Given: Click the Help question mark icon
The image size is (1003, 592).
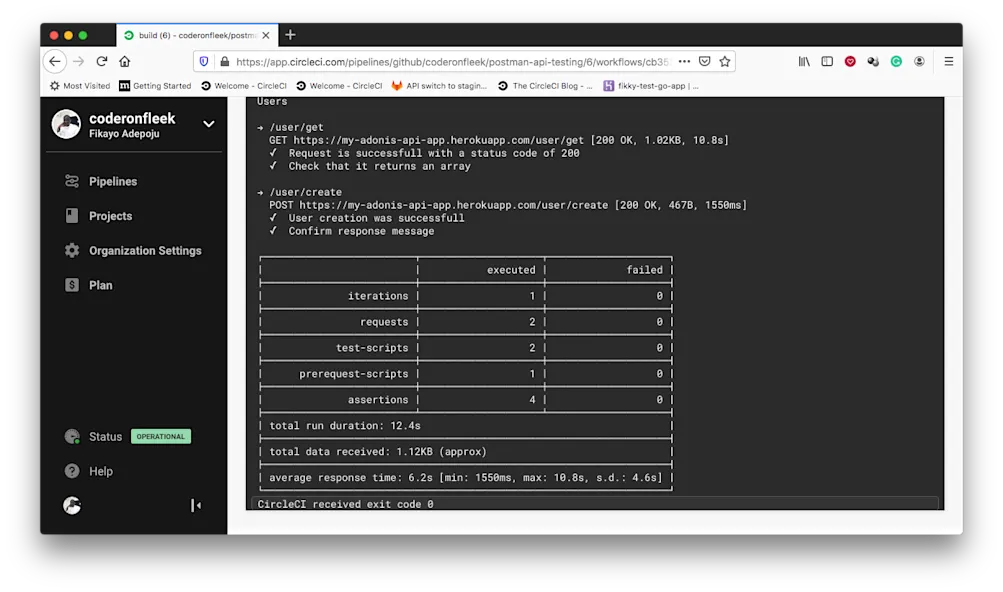Looking at the screenshot, I should [71, 471].
